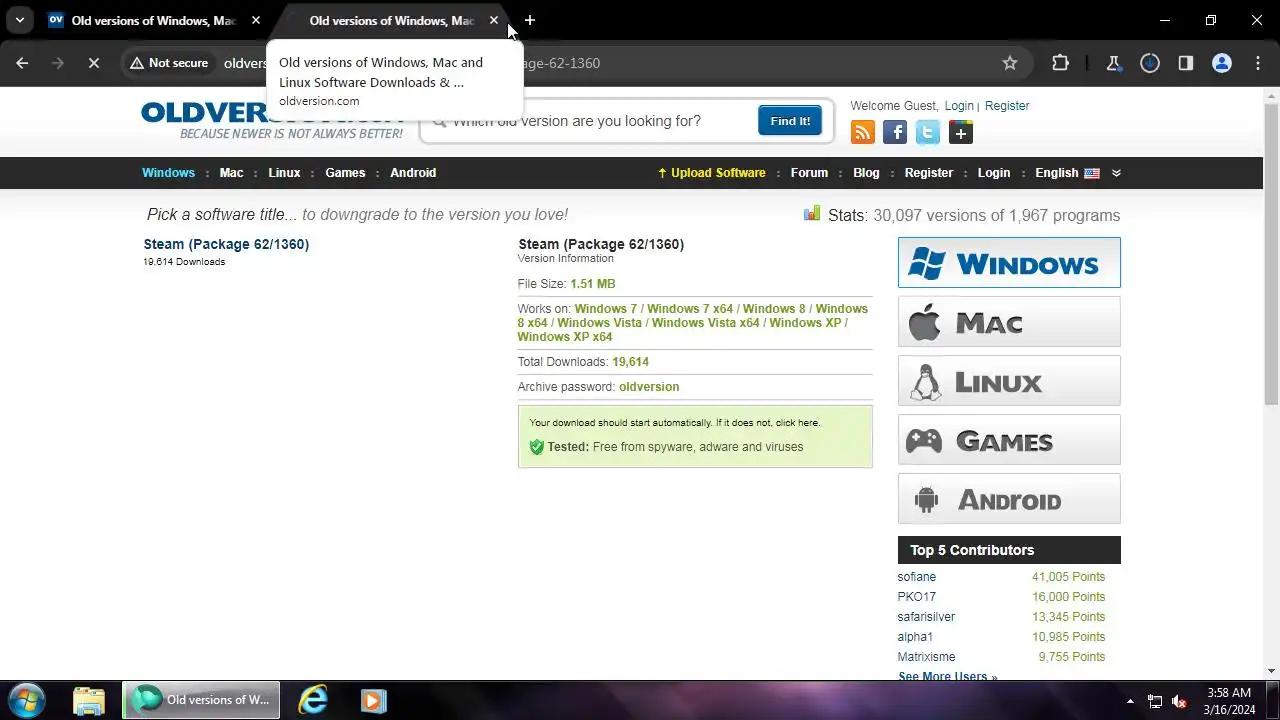Open contributor safarisilver's profile

[926, 617]
